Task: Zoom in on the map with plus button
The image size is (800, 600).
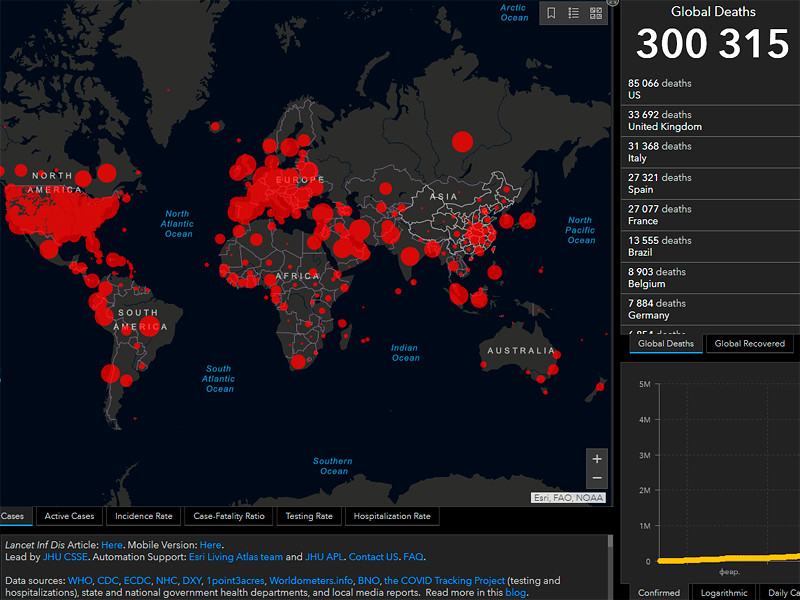Action: click(x=597, y=459)
